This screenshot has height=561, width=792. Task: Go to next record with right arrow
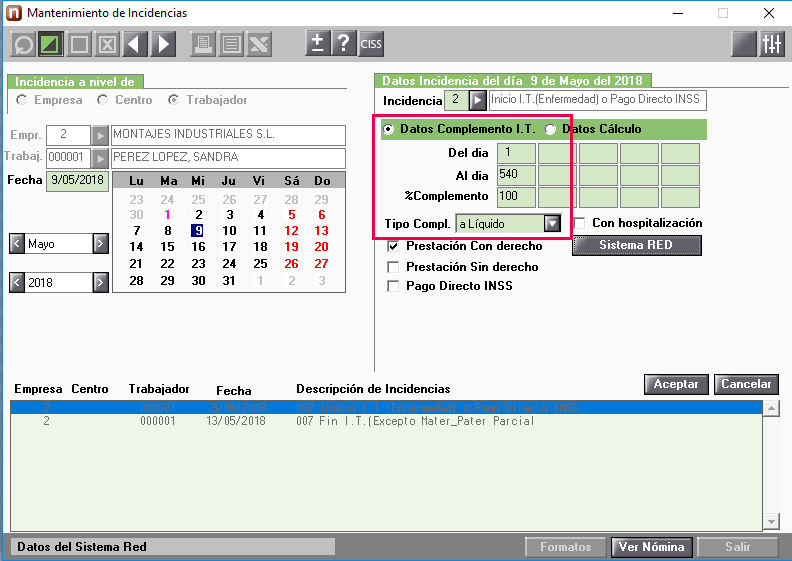(163, 44)
